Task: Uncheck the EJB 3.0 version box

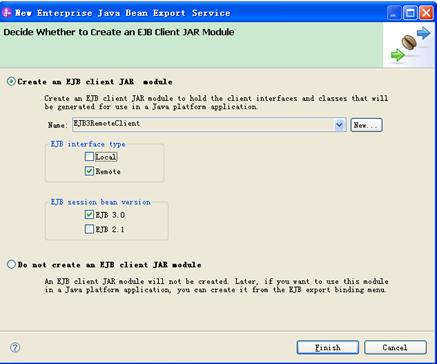Action: [x=89, y=215]
